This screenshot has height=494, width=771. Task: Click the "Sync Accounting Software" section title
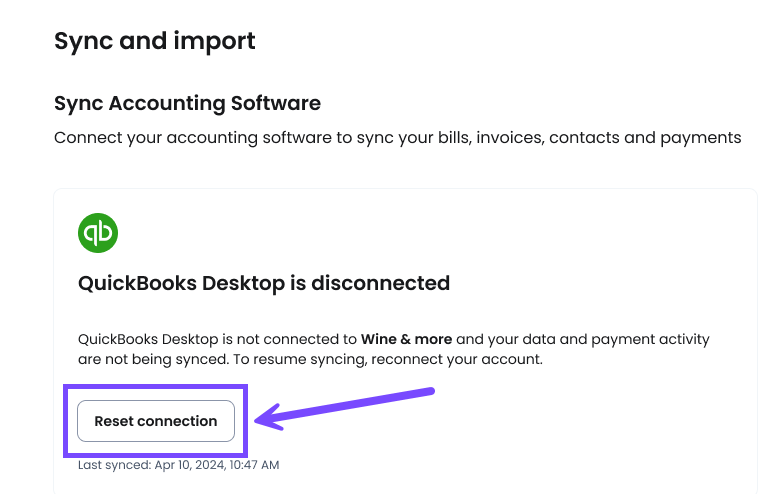[x=187, y=103]
